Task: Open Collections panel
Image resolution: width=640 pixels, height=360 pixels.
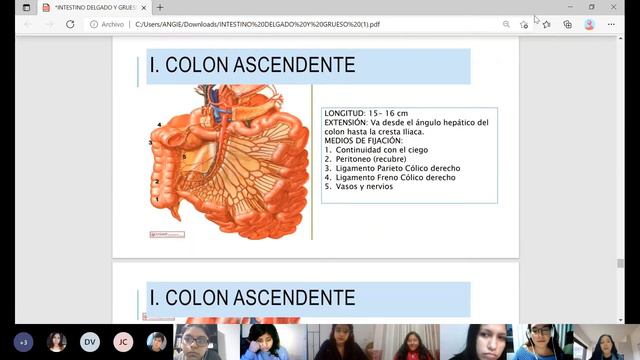Action: (567, 24)
